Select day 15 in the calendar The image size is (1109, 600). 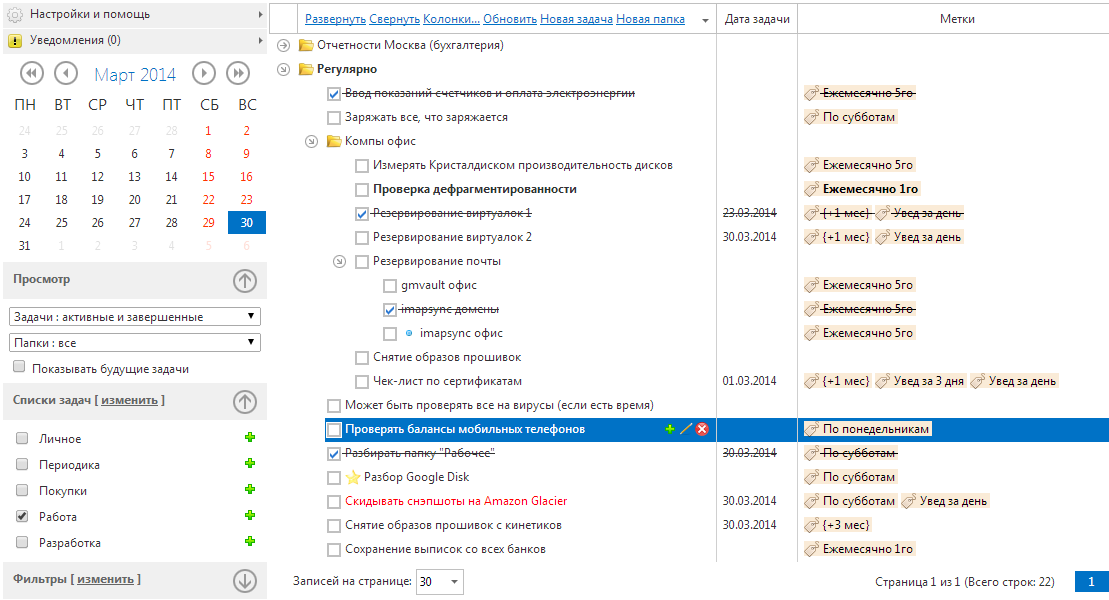(x=208, y=177)
